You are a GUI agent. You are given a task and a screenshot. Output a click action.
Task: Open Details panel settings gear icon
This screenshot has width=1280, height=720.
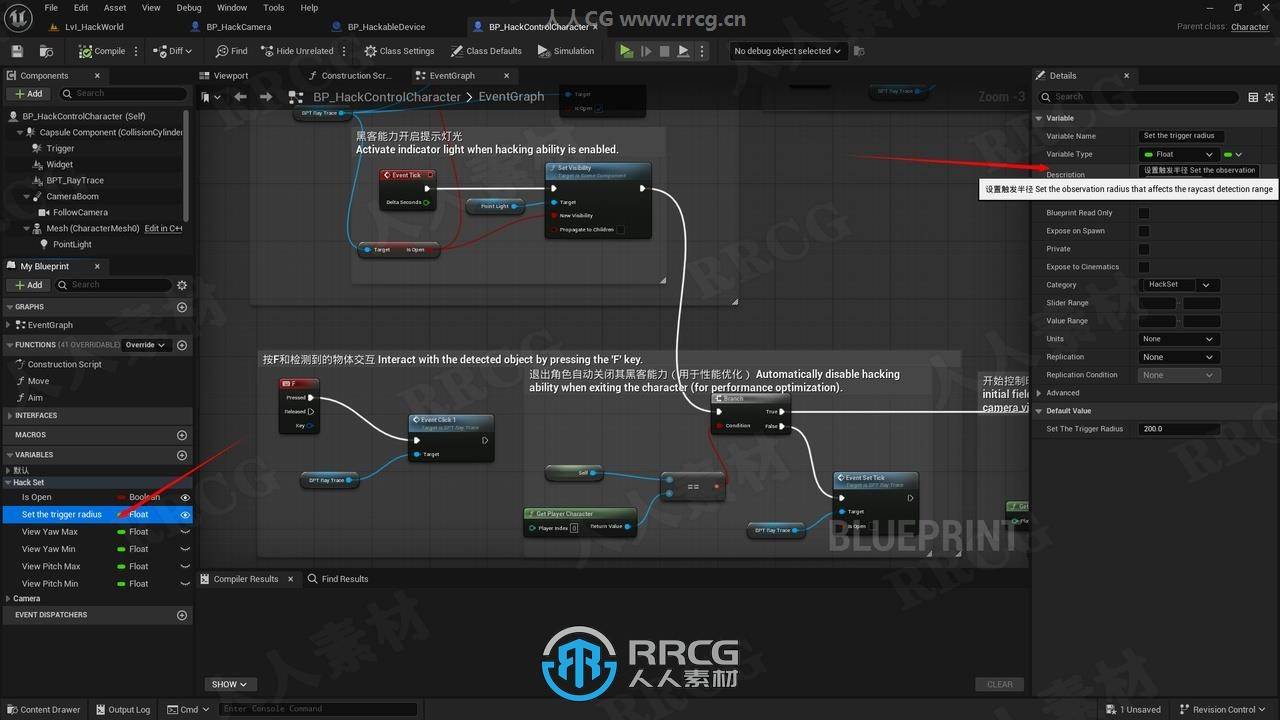pyautogui.click(x=1270, y=97)
